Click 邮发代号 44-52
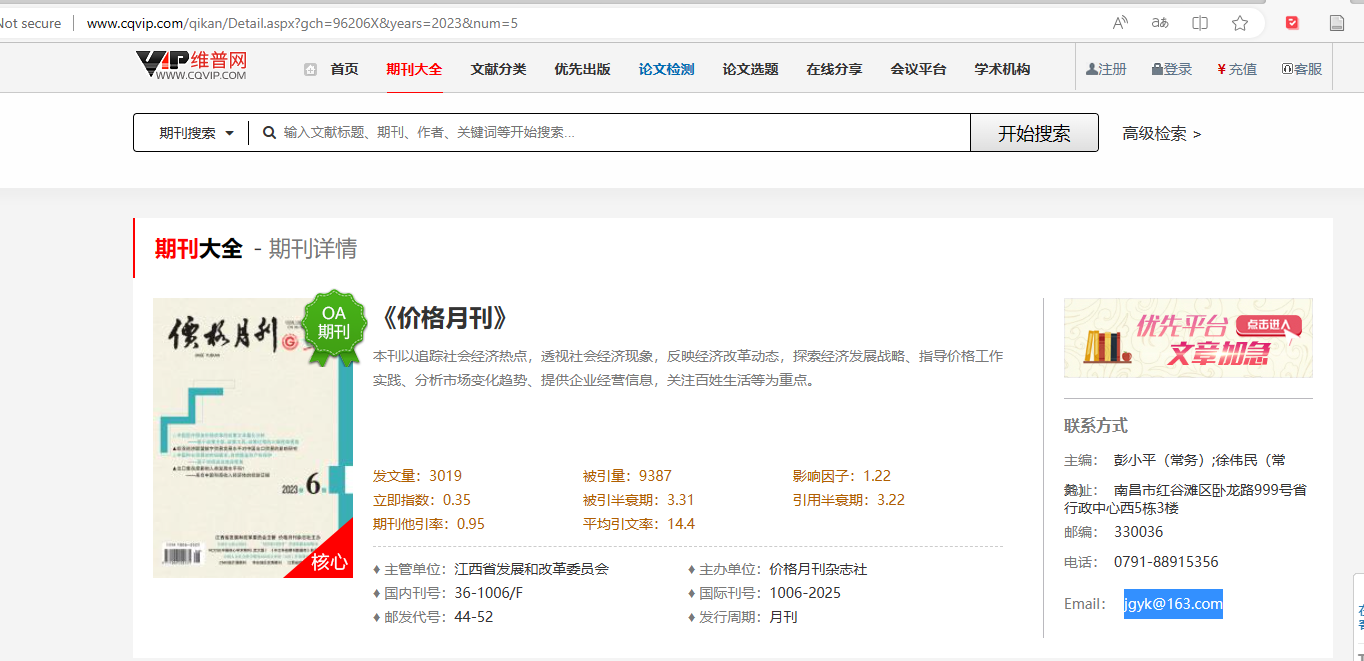Screen dimensions: 1364x661 point(473,617)
